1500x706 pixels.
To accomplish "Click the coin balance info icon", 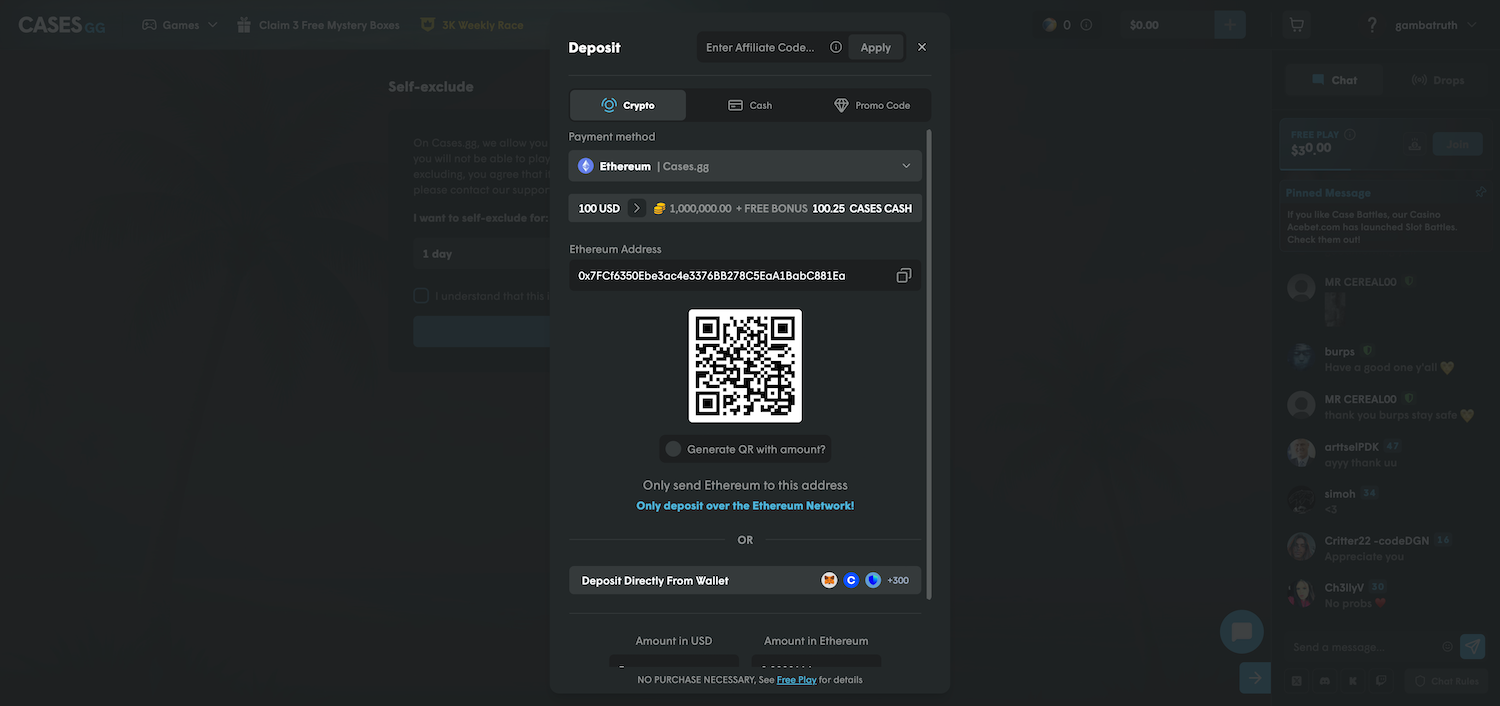I will click(x=1086, y=25).
